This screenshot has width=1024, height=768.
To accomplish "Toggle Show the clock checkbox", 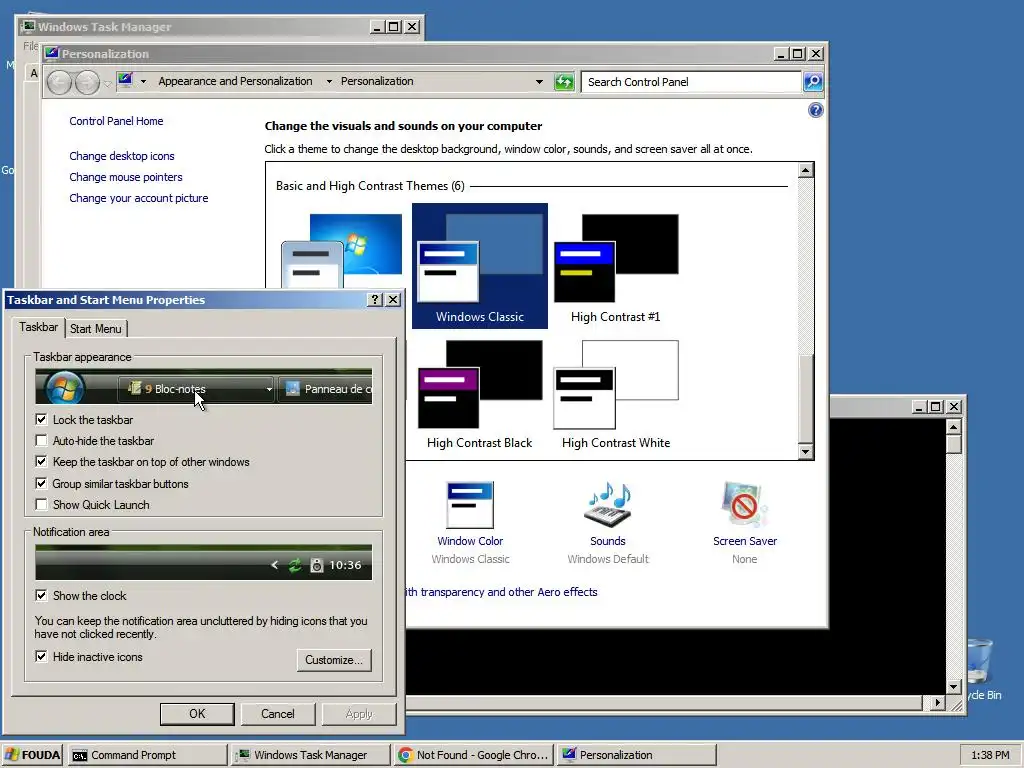I will coord(41,595).
